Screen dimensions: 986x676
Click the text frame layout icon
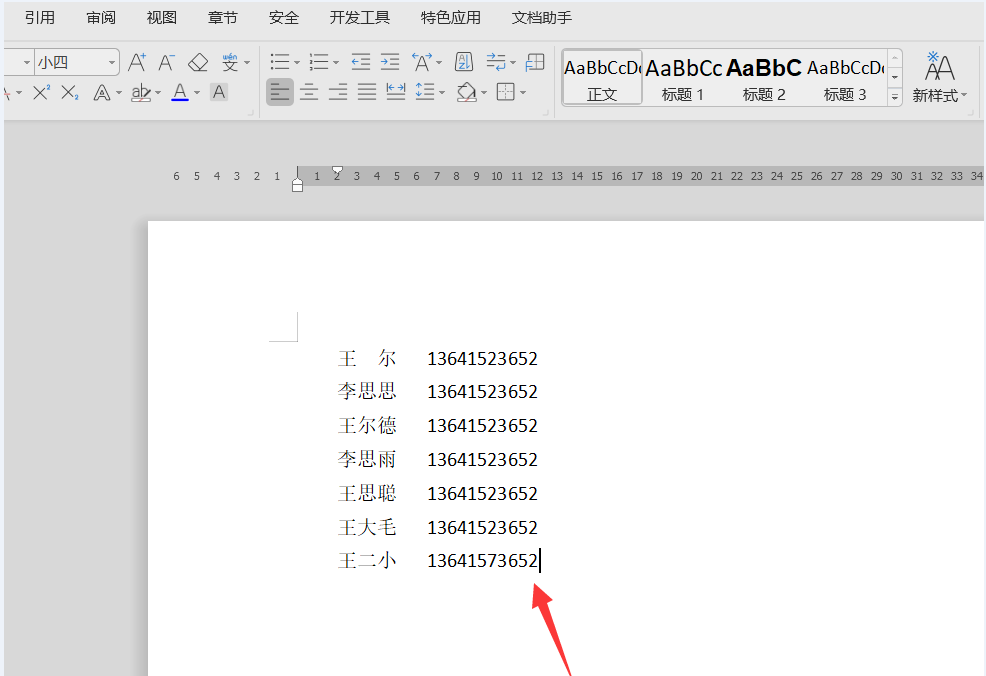(x=535, y=62)
